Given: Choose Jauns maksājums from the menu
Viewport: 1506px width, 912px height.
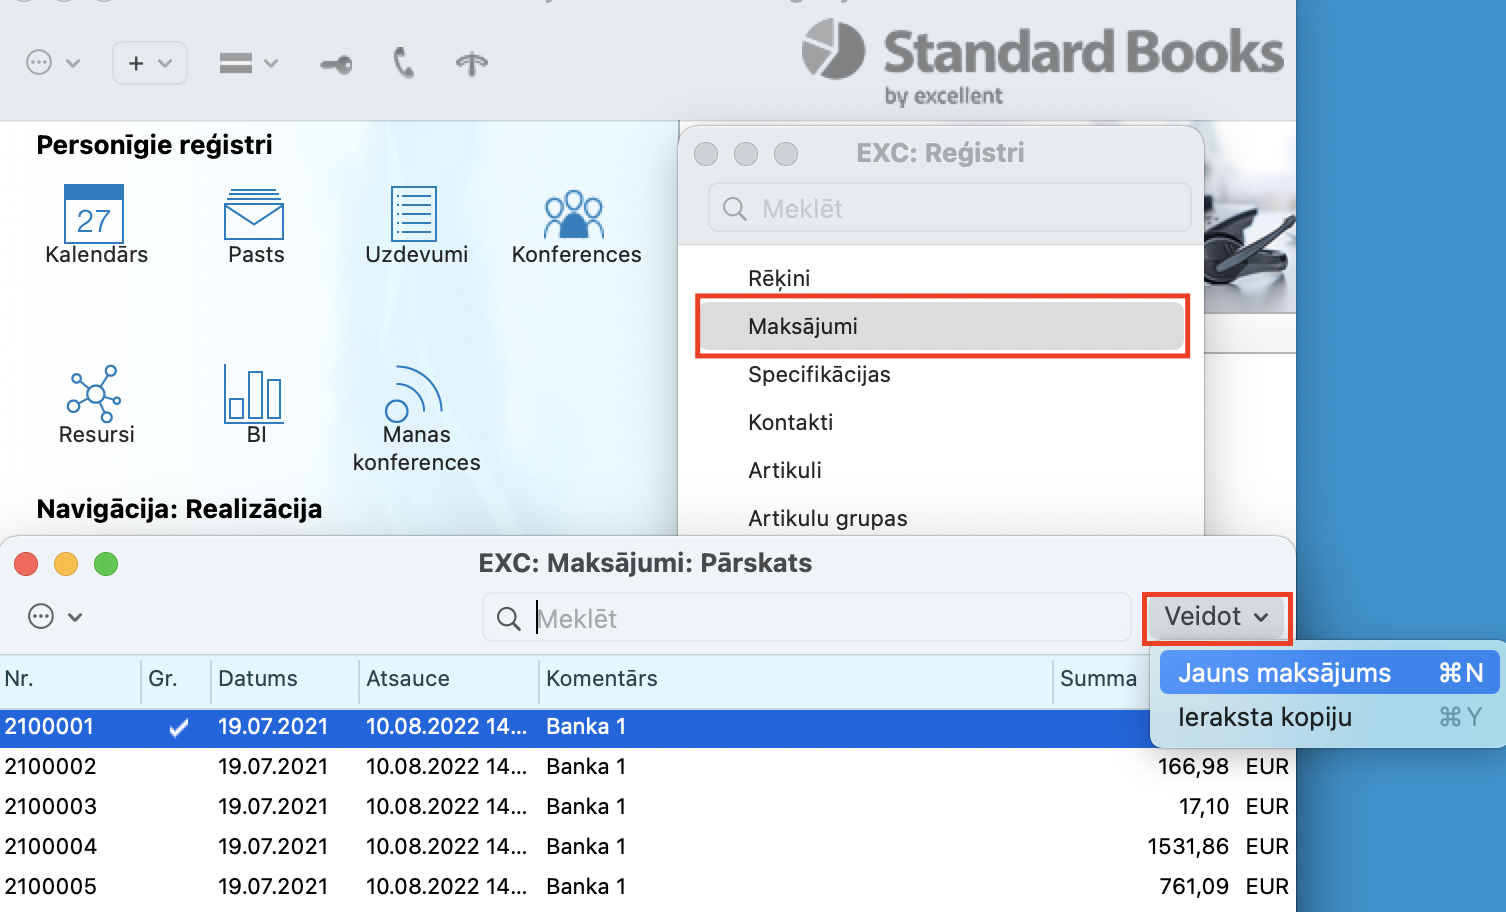Looking at the screenshot, I should coord(1284,673).
